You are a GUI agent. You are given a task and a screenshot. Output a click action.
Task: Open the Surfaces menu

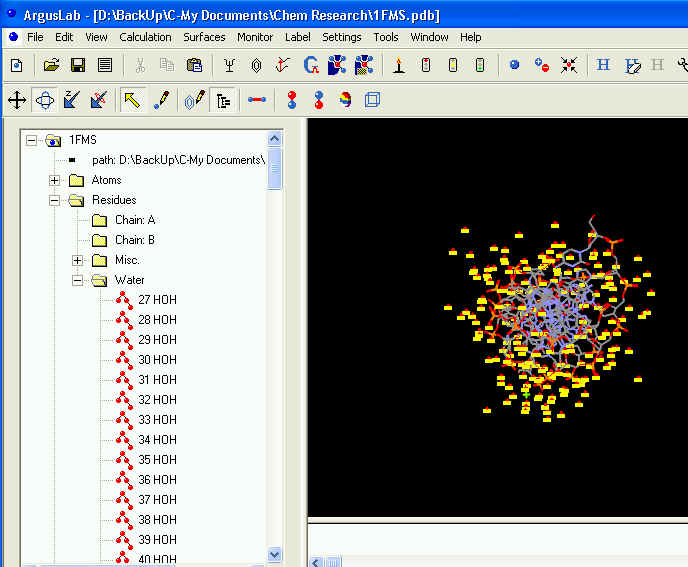[x=204, y=37]
